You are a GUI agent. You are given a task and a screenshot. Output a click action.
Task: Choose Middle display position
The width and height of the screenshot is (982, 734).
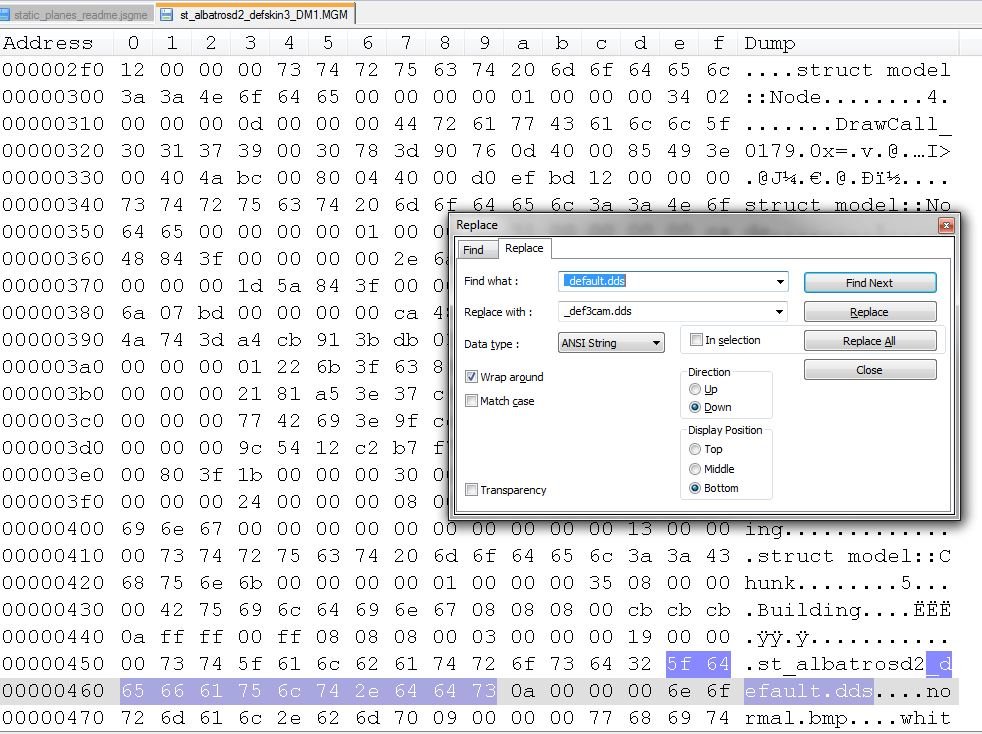[x=695, y=469]
